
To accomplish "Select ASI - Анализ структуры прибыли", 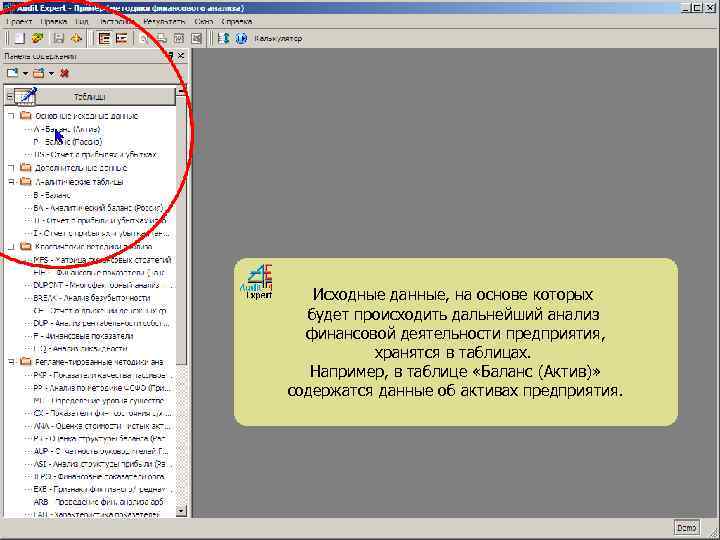I will [x=101, y=464].
